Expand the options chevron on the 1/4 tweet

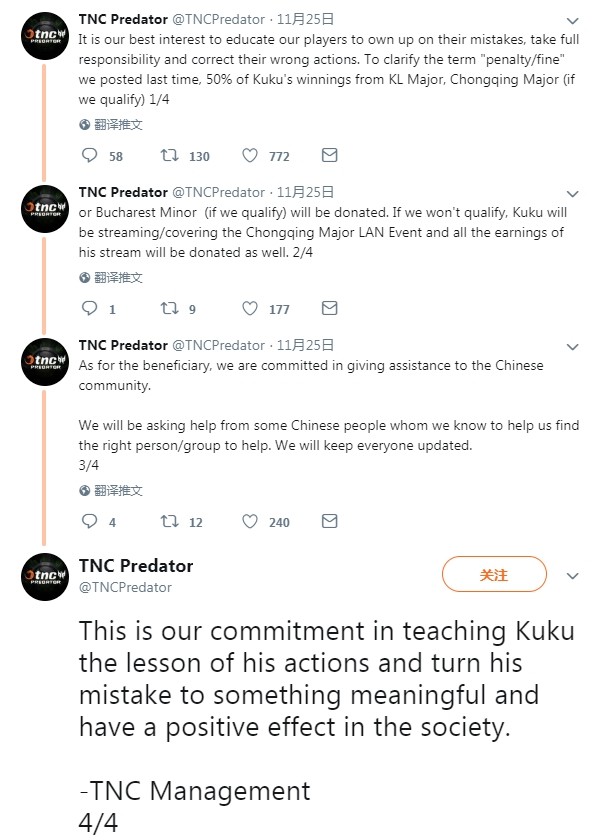[572, 20]
